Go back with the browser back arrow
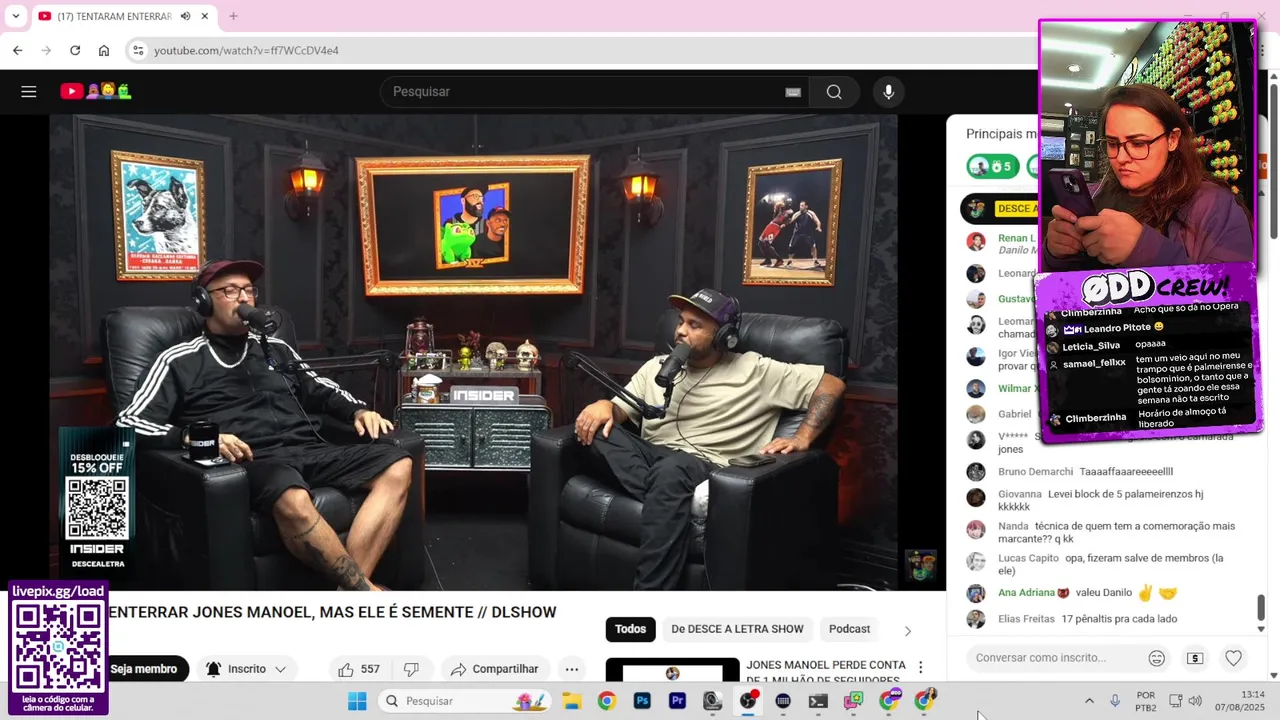The image size is (1280, 720). coord(18,50)
